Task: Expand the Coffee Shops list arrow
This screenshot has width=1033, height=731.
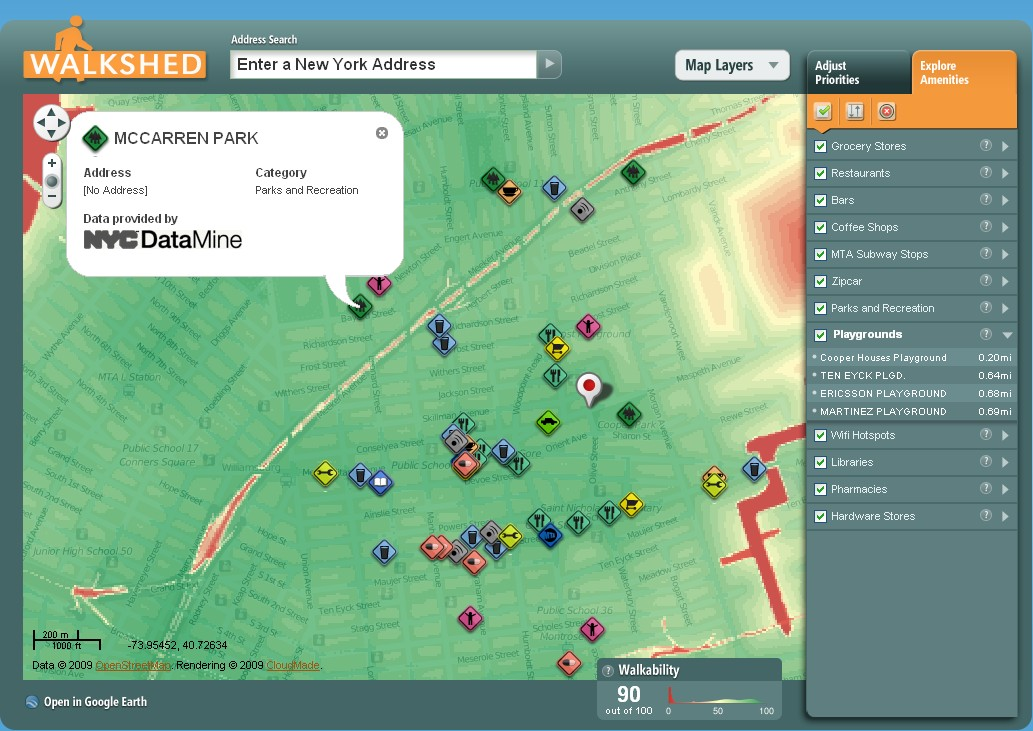Action: (1005, 227)
